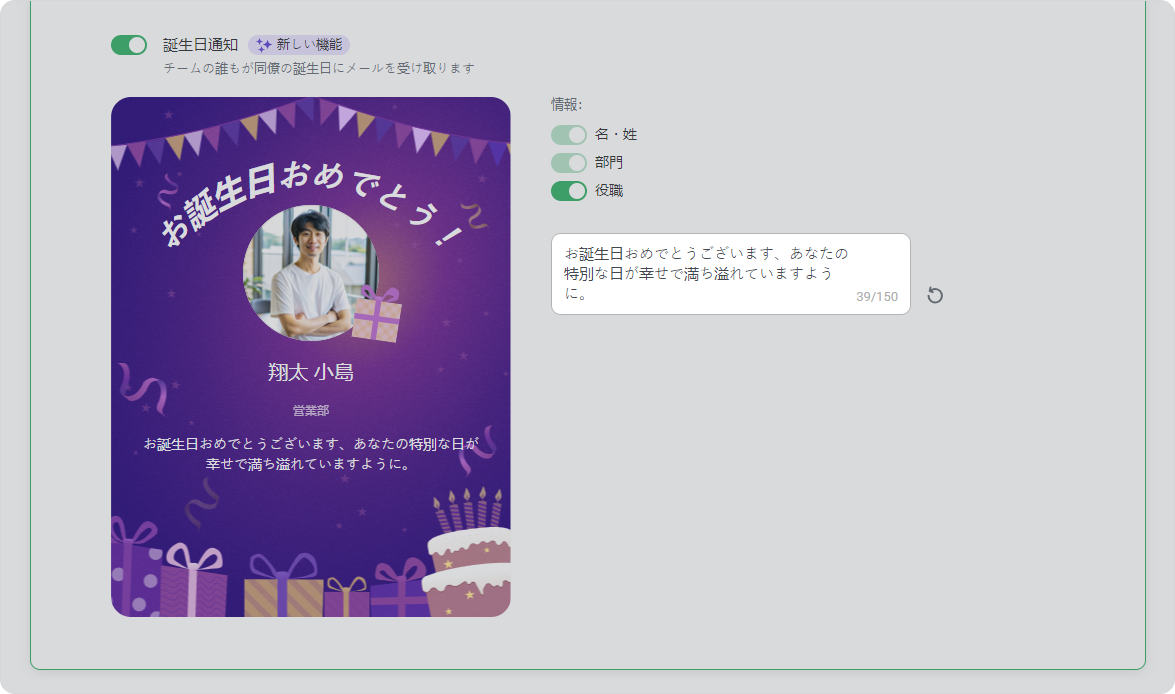
Task: Click the 39/150 character counter
Action: [x=877, y=297]
